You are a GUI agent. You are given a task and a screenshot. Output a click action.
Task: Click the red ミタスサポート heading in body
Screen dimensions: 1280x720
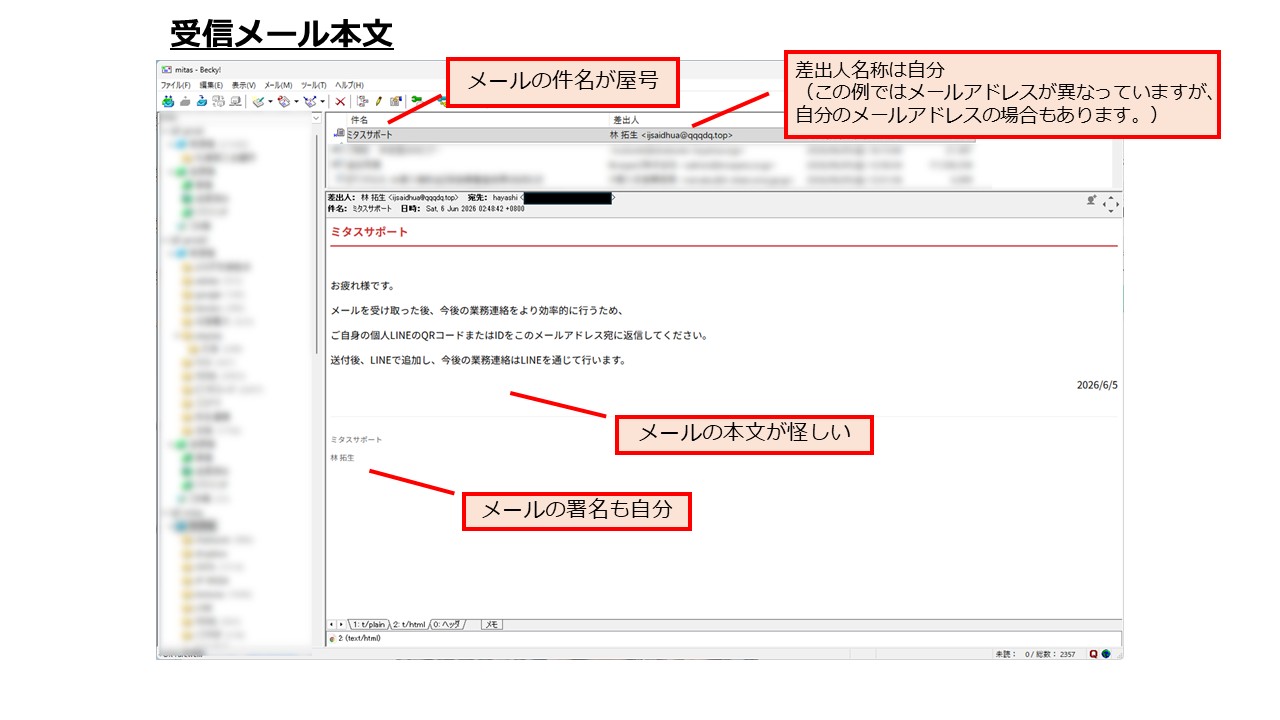coord(369,232)
